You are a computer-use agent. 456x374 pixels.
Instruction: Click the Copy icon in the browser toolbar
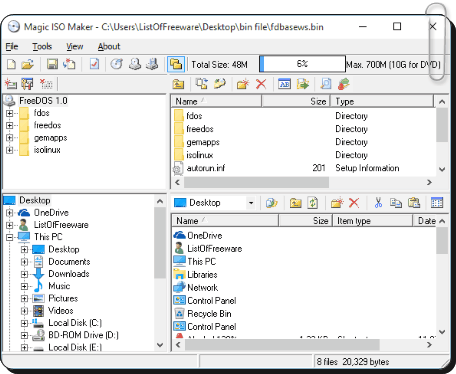[396, 203]
